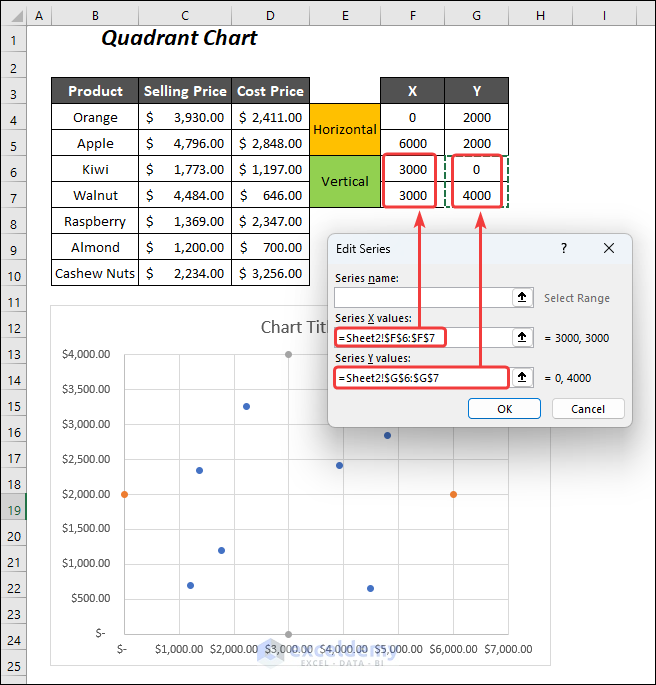Click the orange marker on the left axis

124,495
